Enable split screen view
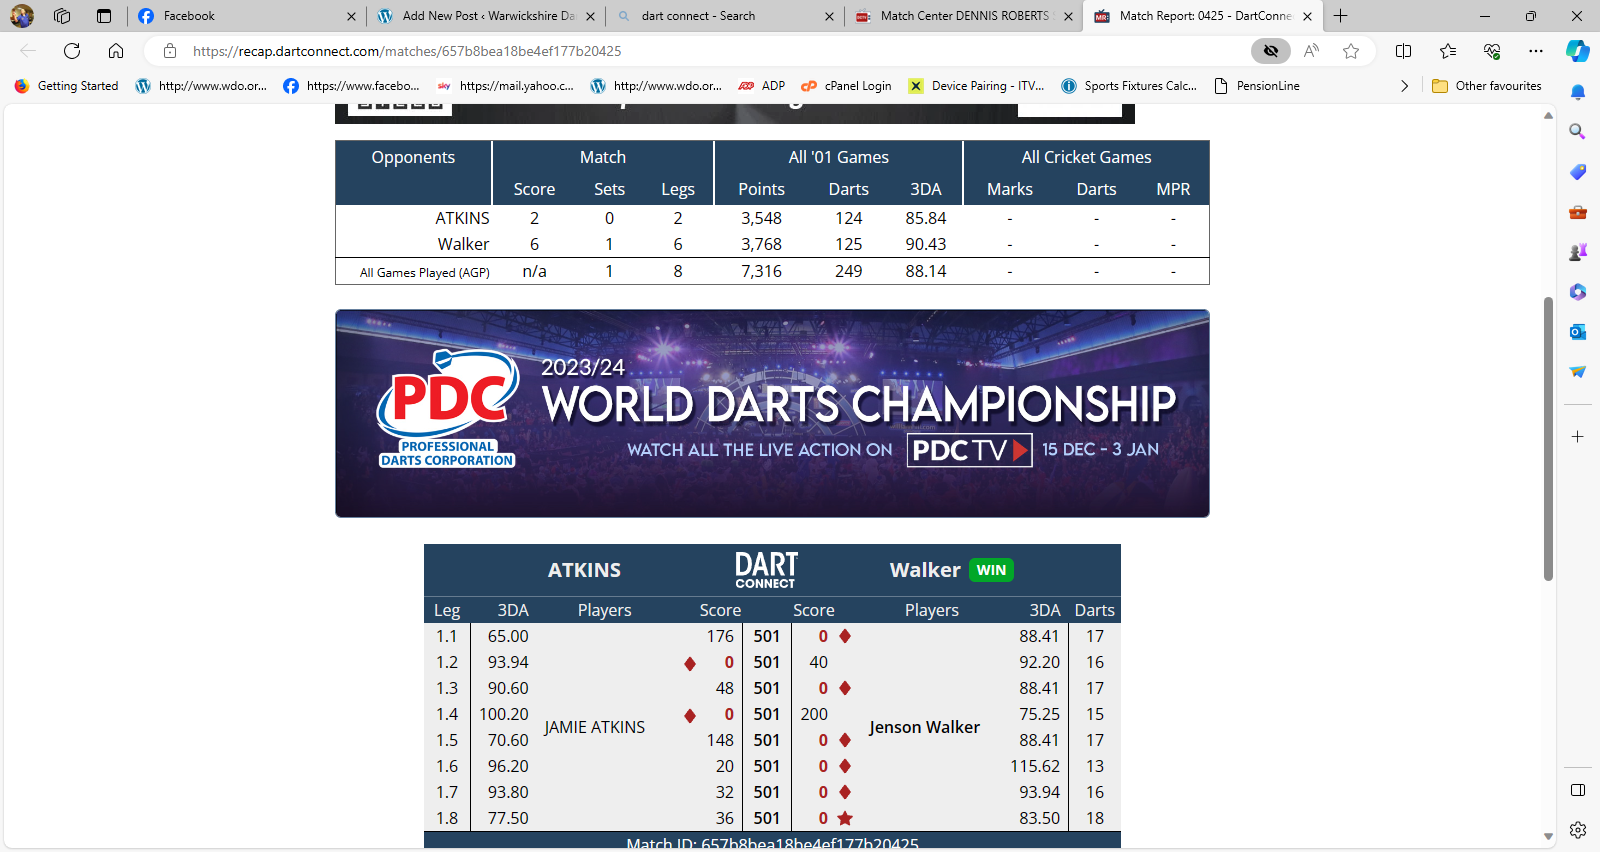 point(1403,51)
